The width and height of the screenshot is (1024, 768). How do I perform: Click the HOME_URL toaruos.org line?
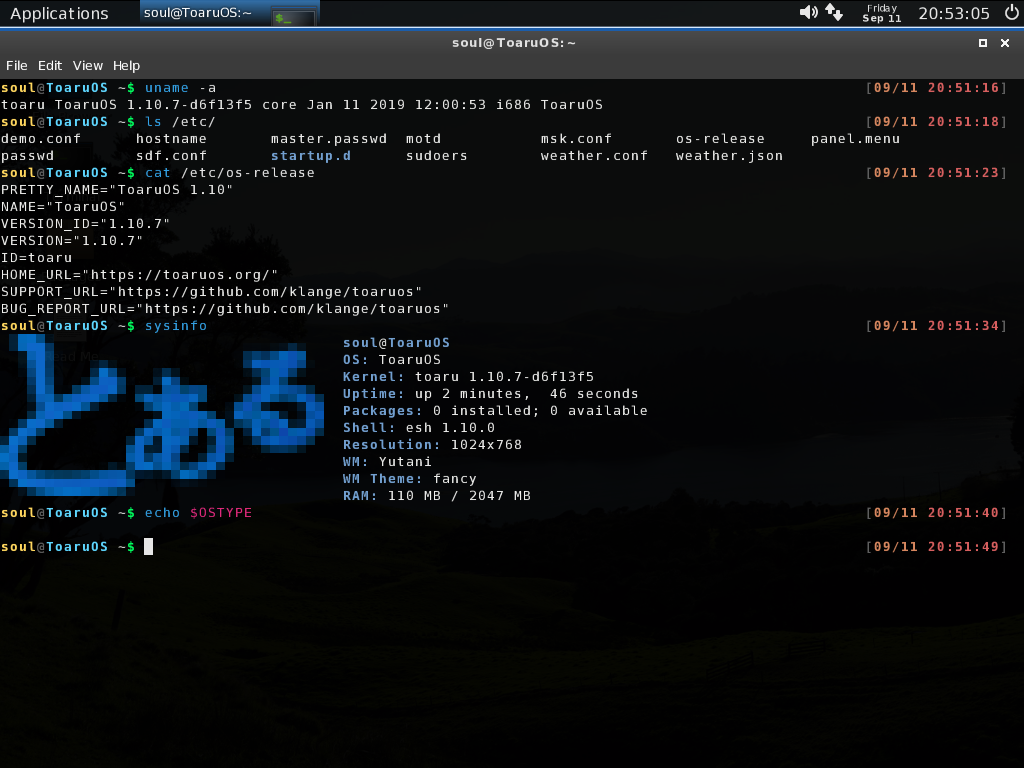140,275
